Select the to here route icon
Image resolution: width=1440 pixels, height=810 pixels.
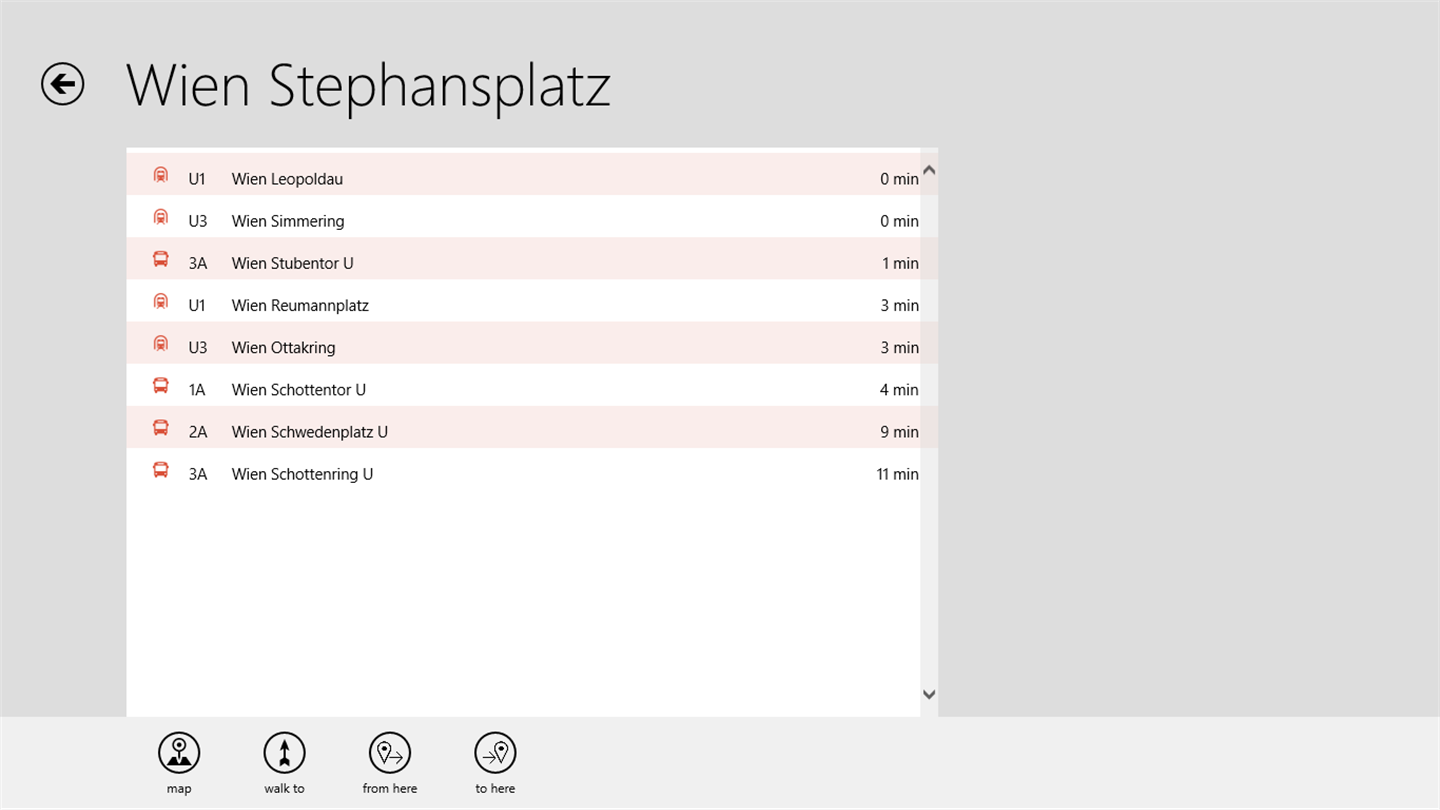pyautogui.click(x=495, y=753)
